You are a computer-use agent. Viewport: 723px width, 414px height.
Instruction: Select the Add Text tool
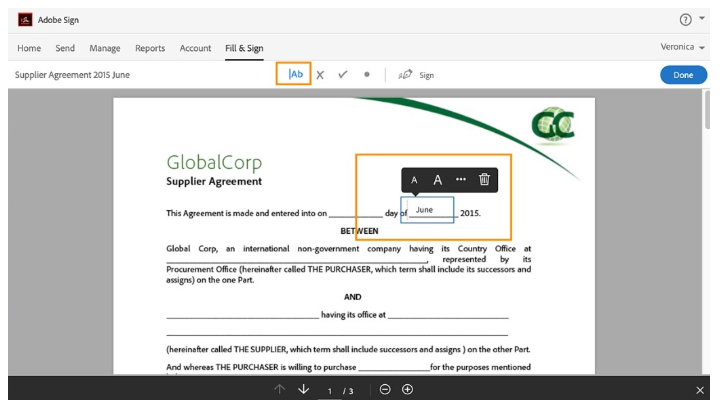294,75
